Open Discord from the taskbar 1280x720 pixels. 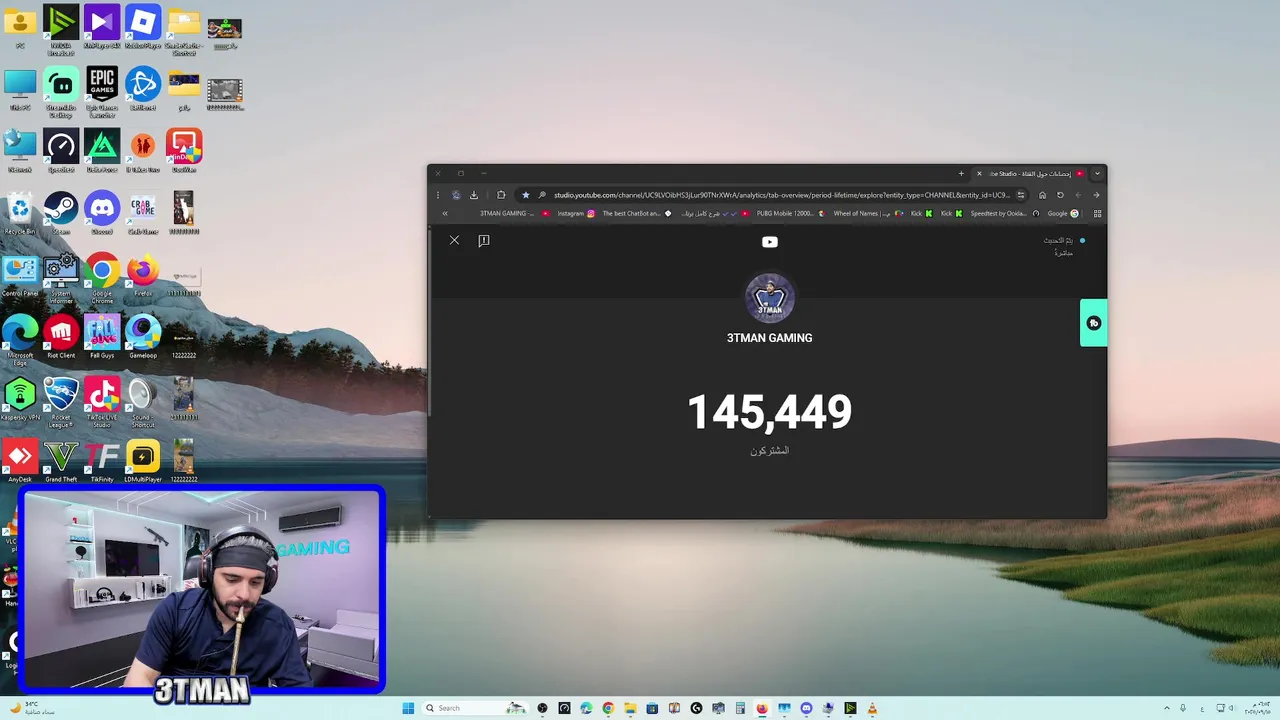[806, 708]
